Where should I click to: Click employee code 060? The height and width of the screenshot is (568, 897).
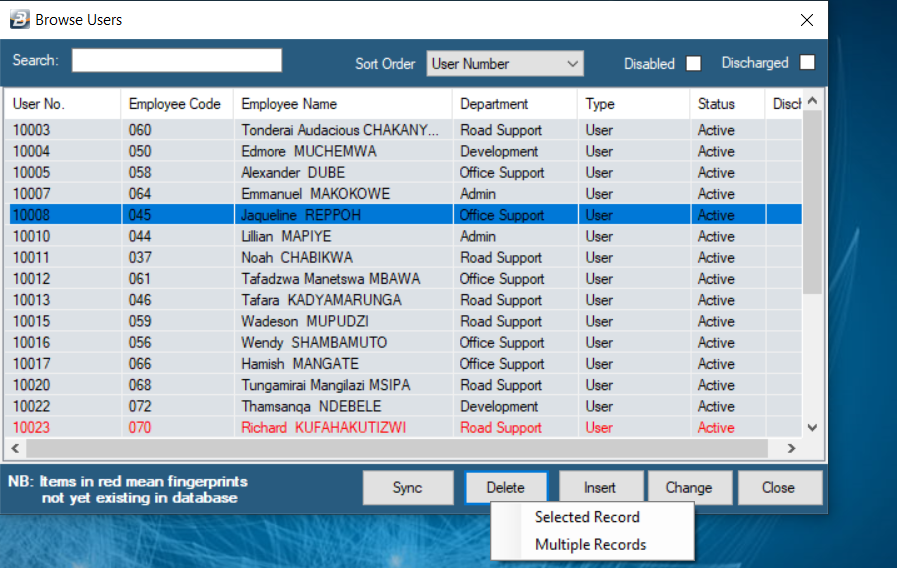(140, 130)
